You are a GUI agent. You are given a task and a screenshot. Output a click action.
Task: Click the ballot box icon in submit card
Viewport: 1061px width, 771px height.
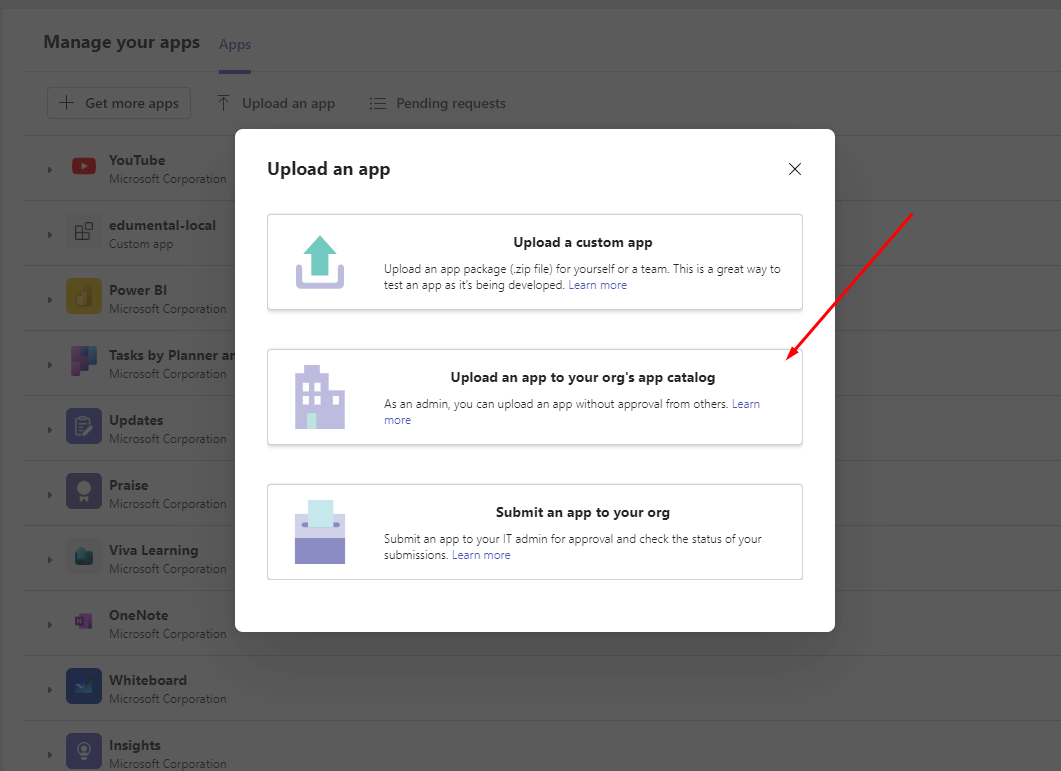tap(320, 532)
